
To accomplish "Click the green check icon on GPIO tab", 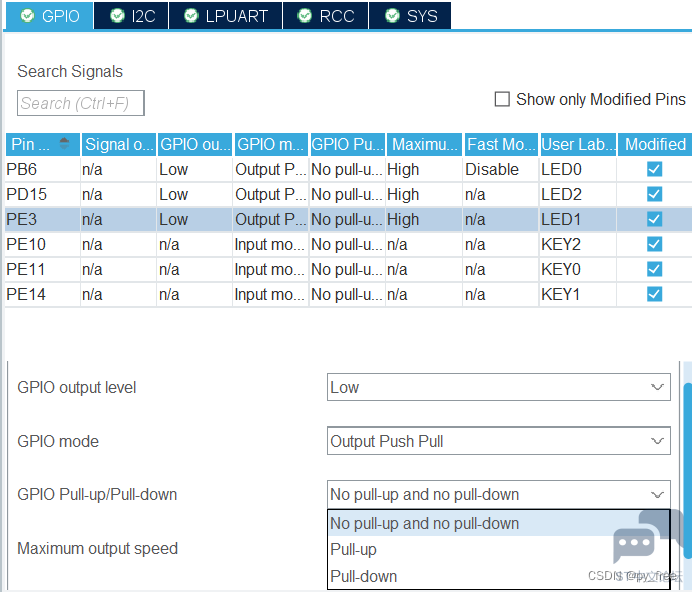I will tap(27, 16).
